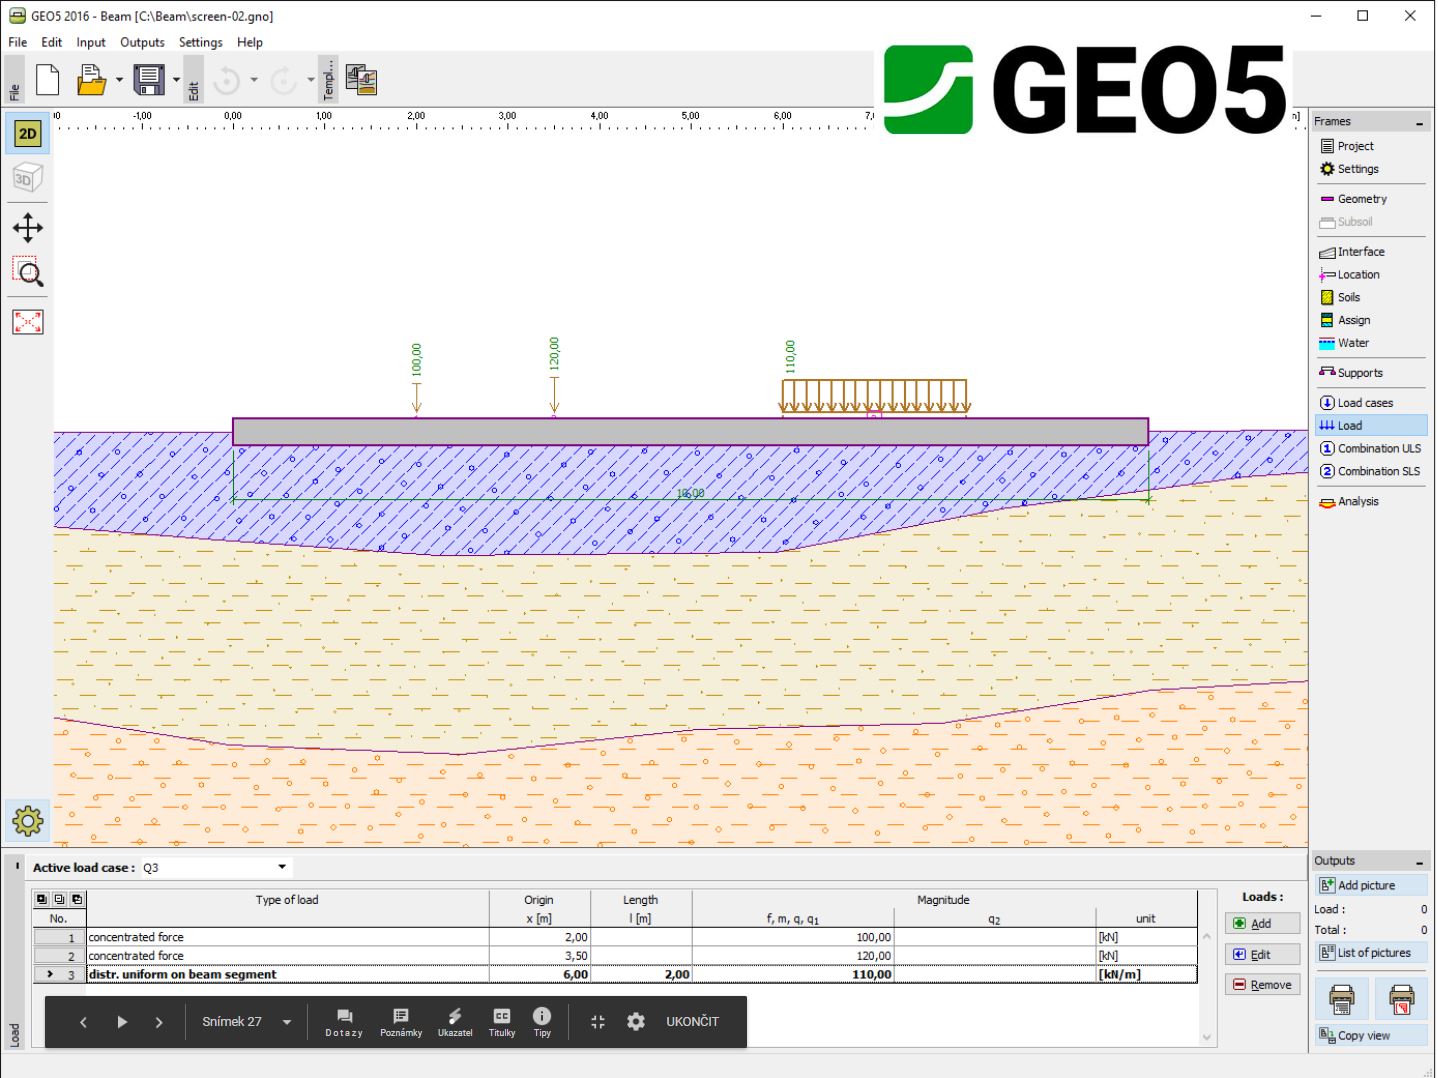1438x1078 pixels.
Task: Click the load table vertical scrollbar
Action: click(1207, 986)
